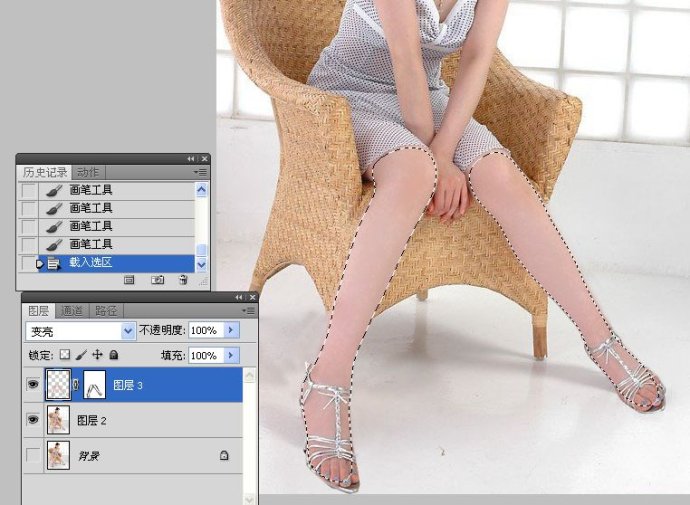The height and width of the screenshot is (505, 690).
Task: Expand the 填充 fill arrow
Action: pos(231,355)
